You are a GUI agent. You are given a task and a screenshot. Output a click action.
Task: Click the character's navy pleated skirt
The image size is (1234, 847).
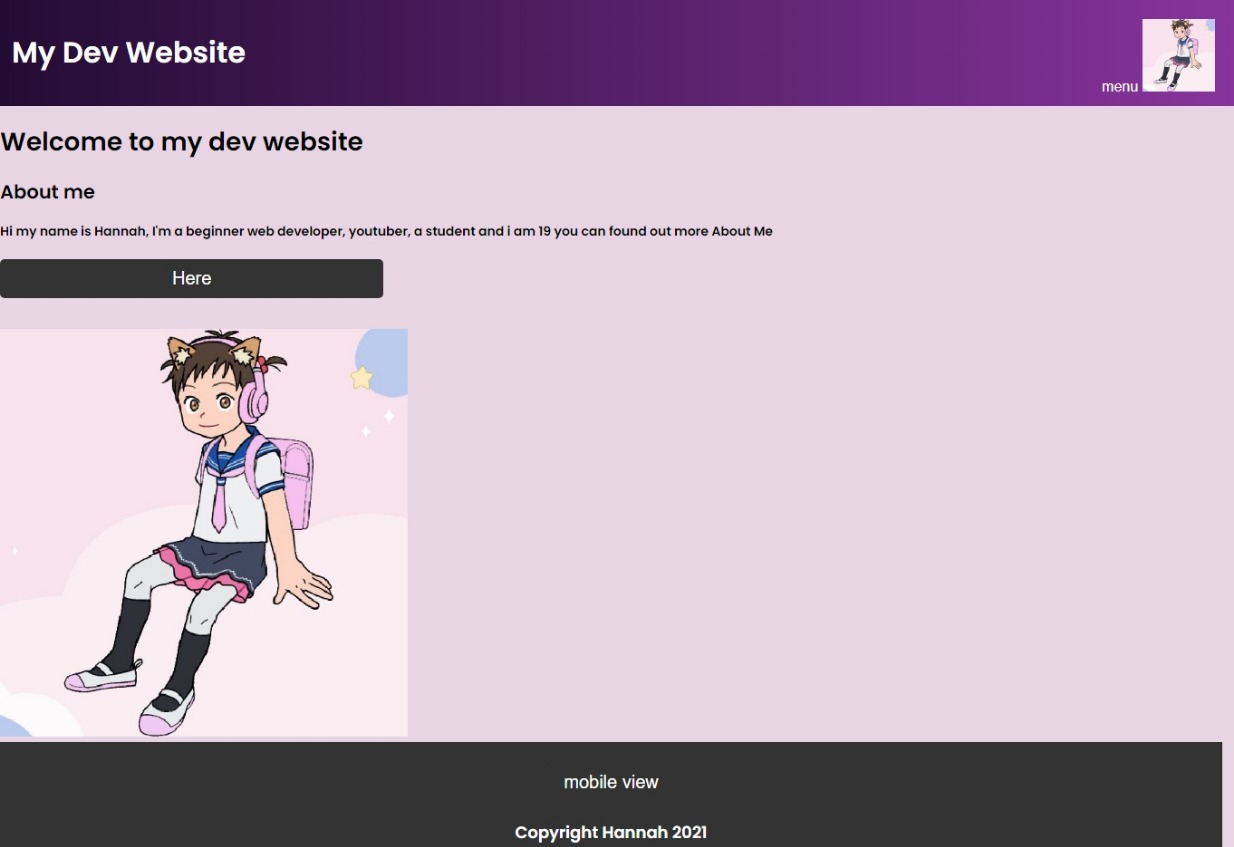tap(217, 561)
